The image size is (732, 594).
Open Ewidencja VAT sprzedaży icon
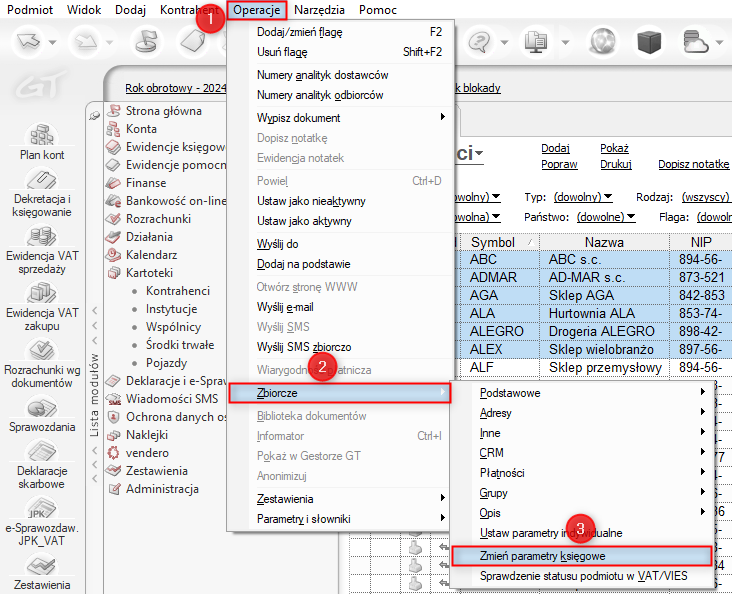(x=42, y=237)
